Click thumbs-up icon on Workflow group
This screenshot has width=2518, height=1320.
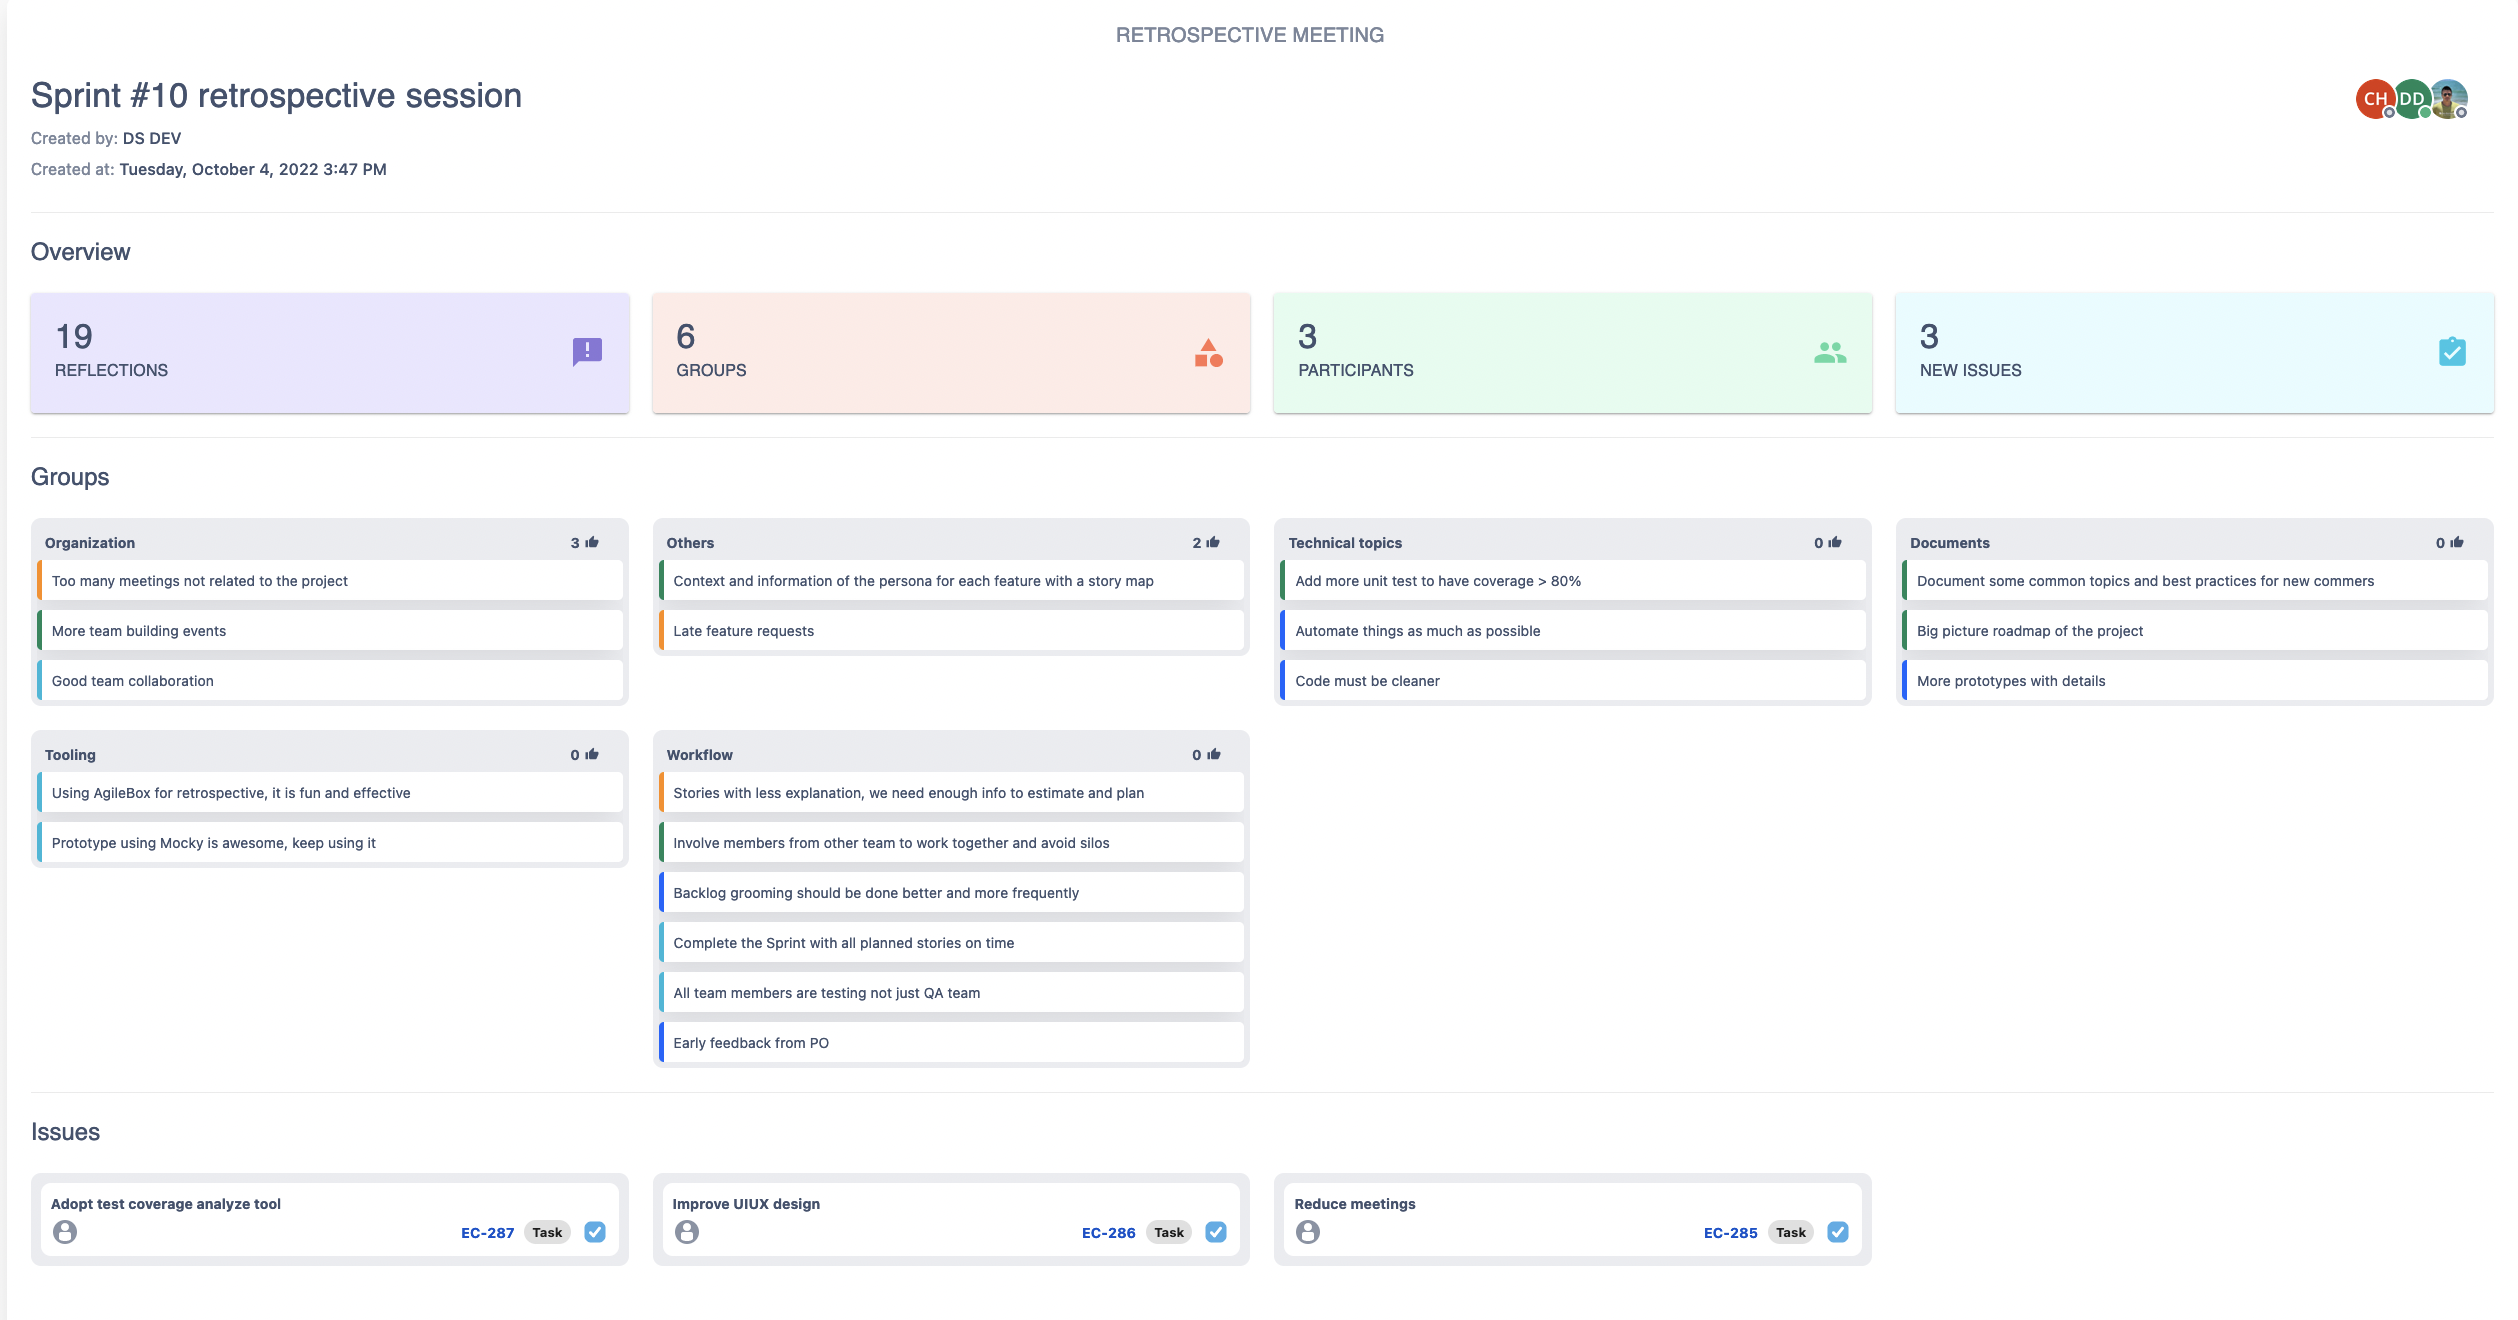tap(1214, 754)
